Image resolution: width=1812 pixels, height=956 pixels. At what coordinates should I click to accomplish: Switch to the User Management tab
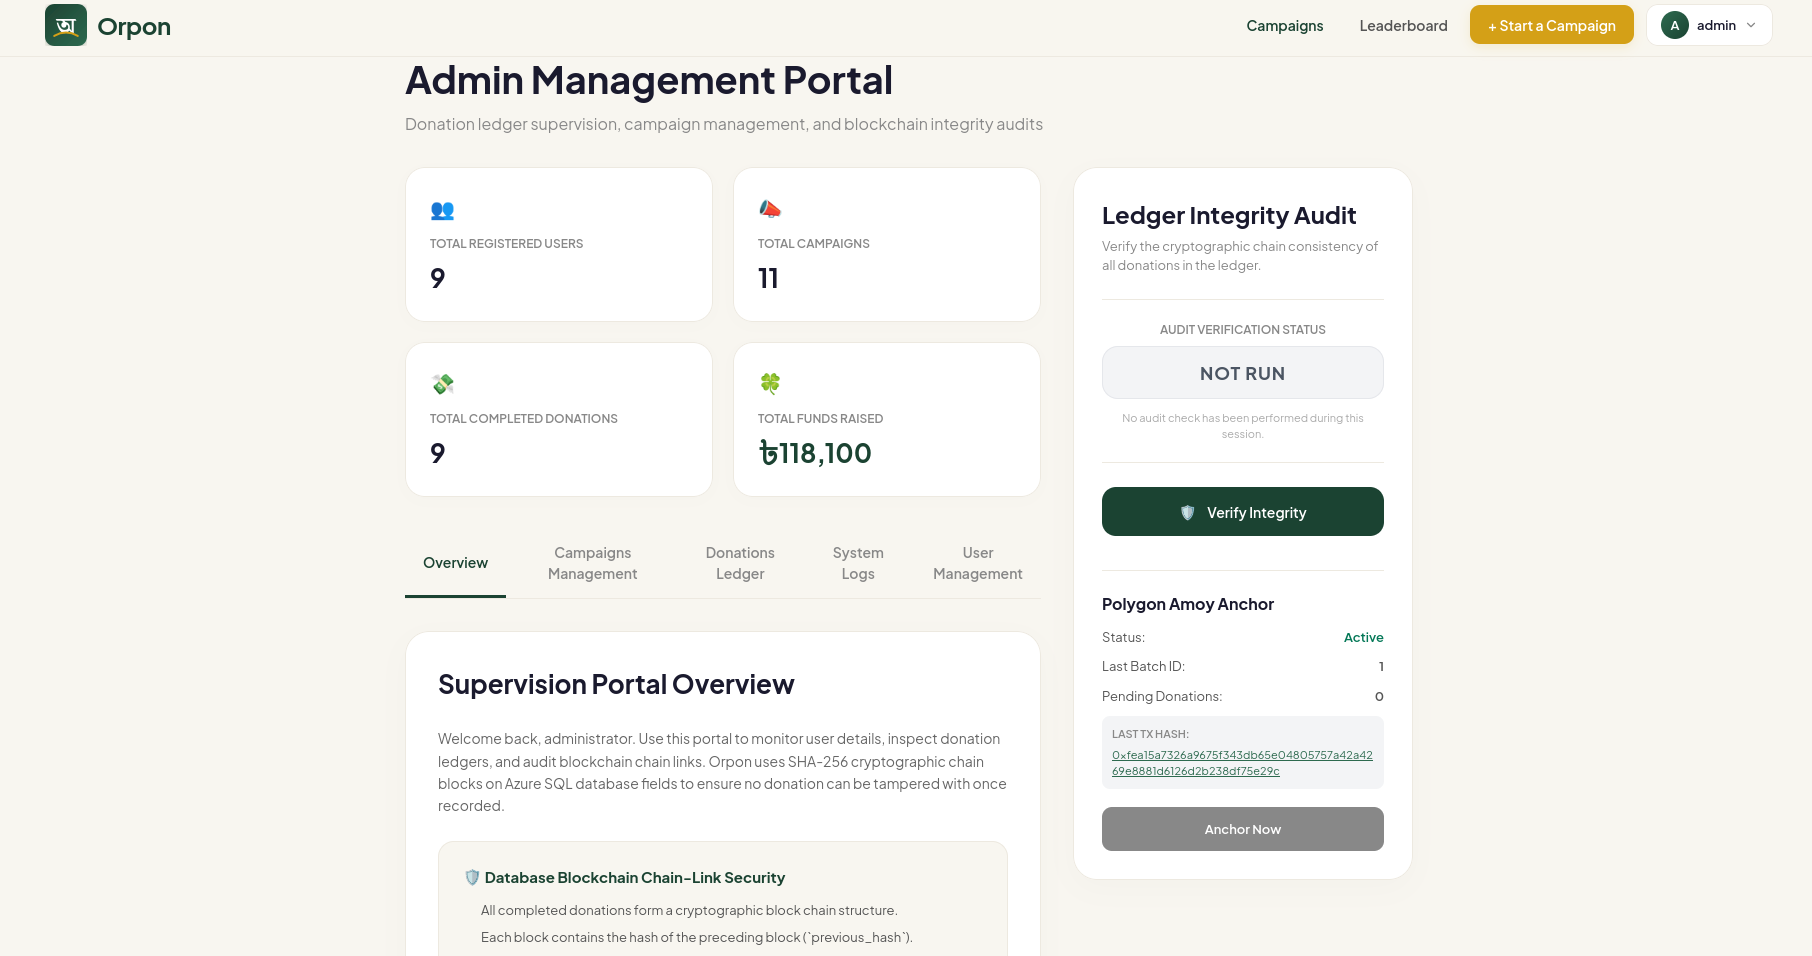tap(978, 563)
